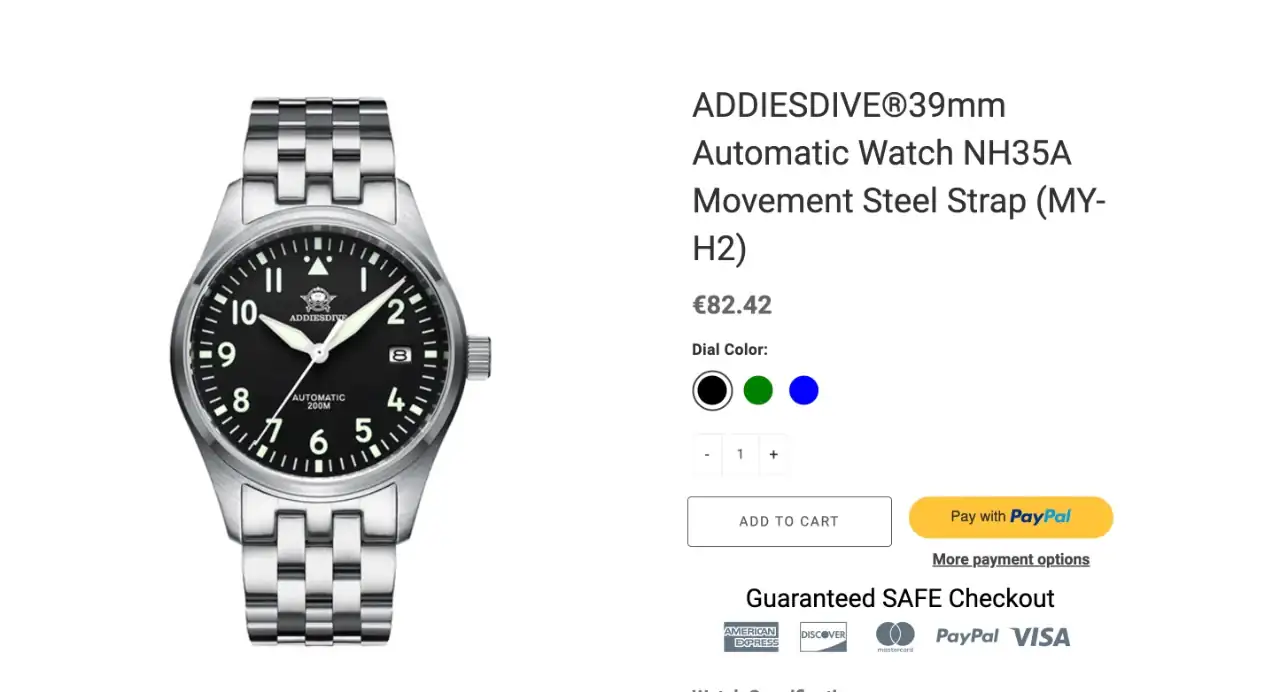The image size is (1280, 692).
Task: Click the American Express payment icon
Action: point(750,636)
